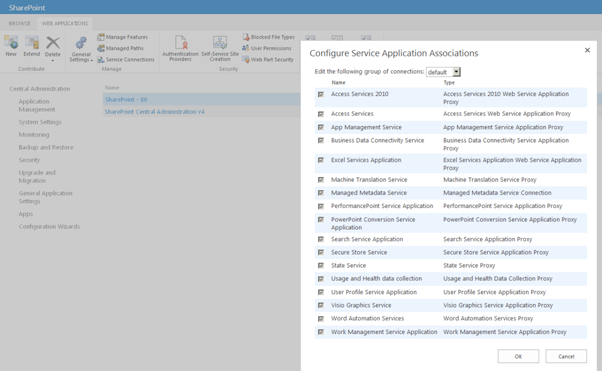Toggle the Search Service Application checkbox
Screen dimensions: 602x371
321,239
